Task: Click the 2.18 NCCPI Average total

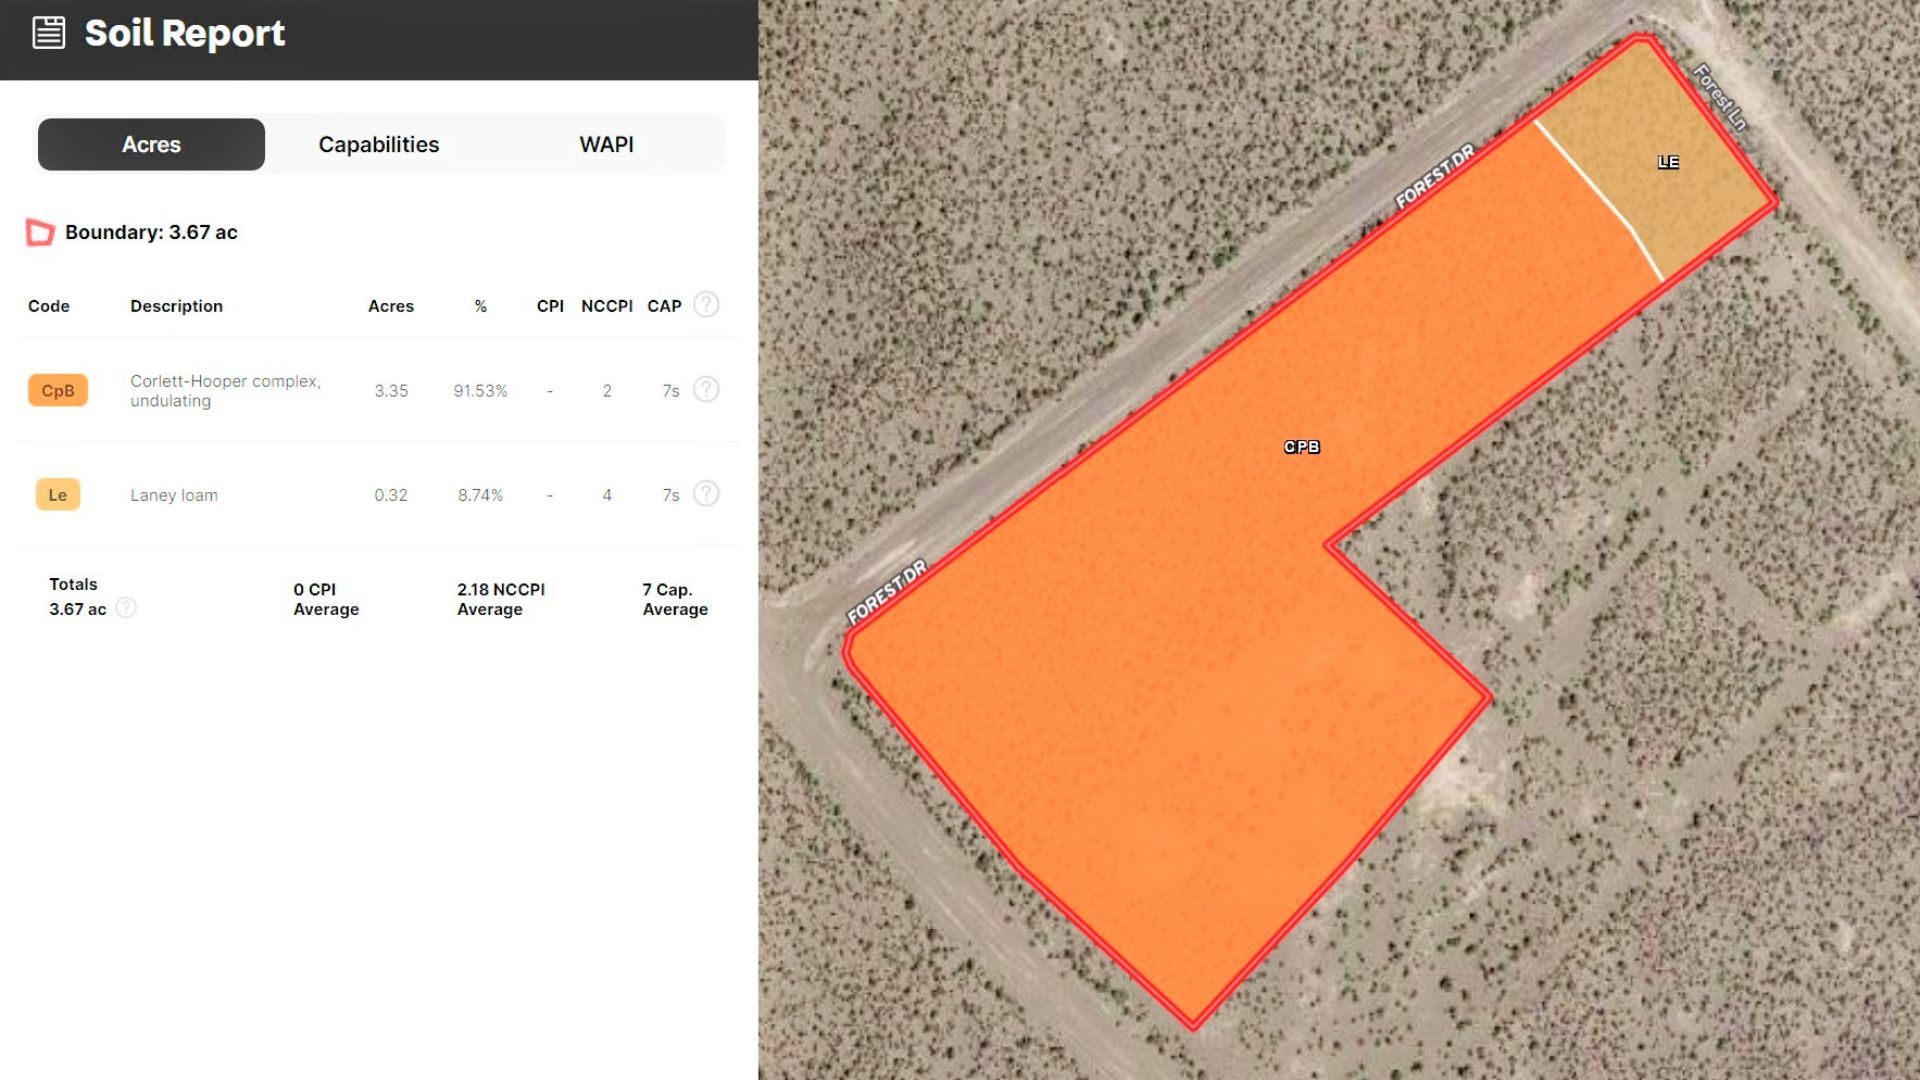Action: (500, 599)
